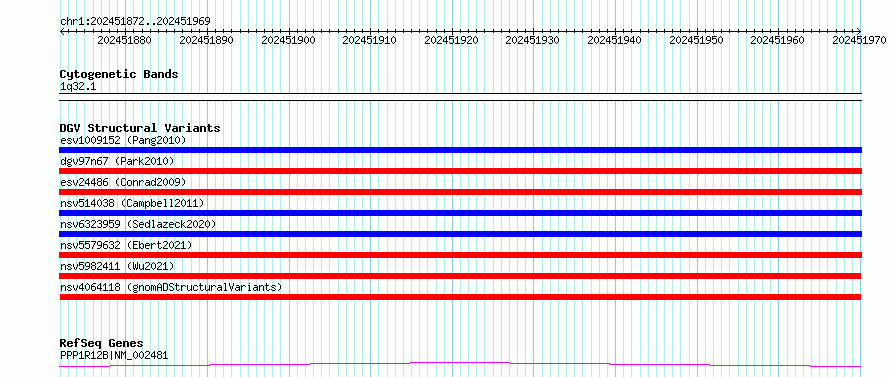Screen dimensions: 890x377
Task: Click the red bar for nsv4064118
Action: (460, 297)
